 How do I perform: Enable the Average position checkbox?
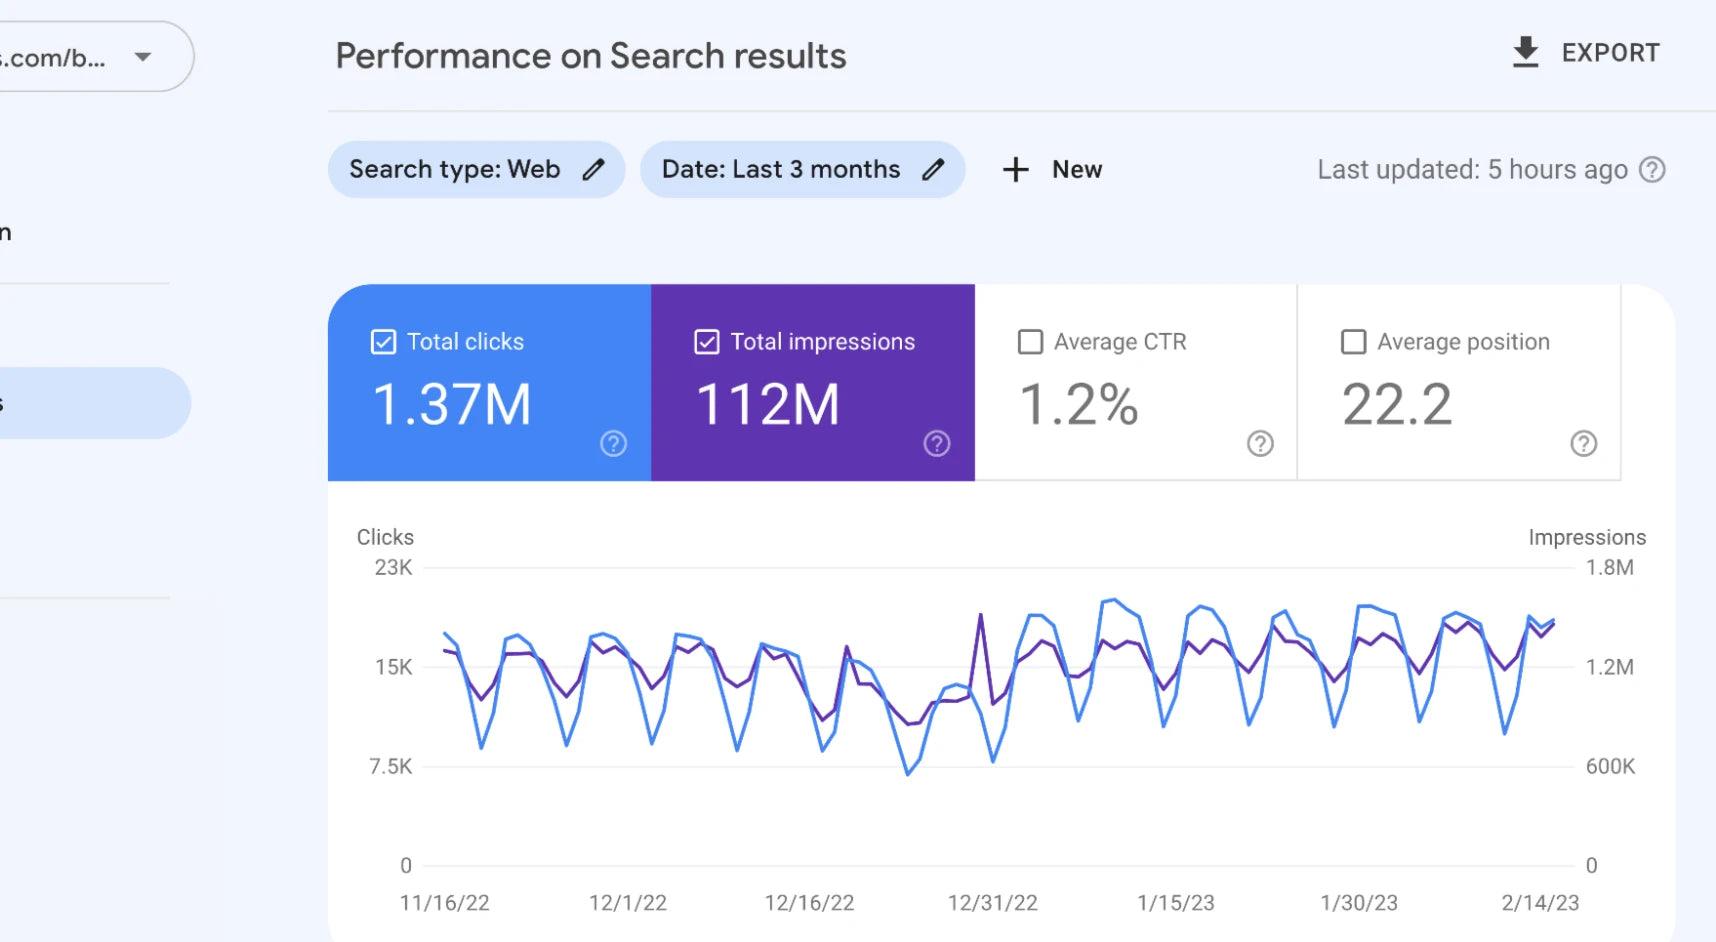pyautogui.click(x=1353, y=342)
